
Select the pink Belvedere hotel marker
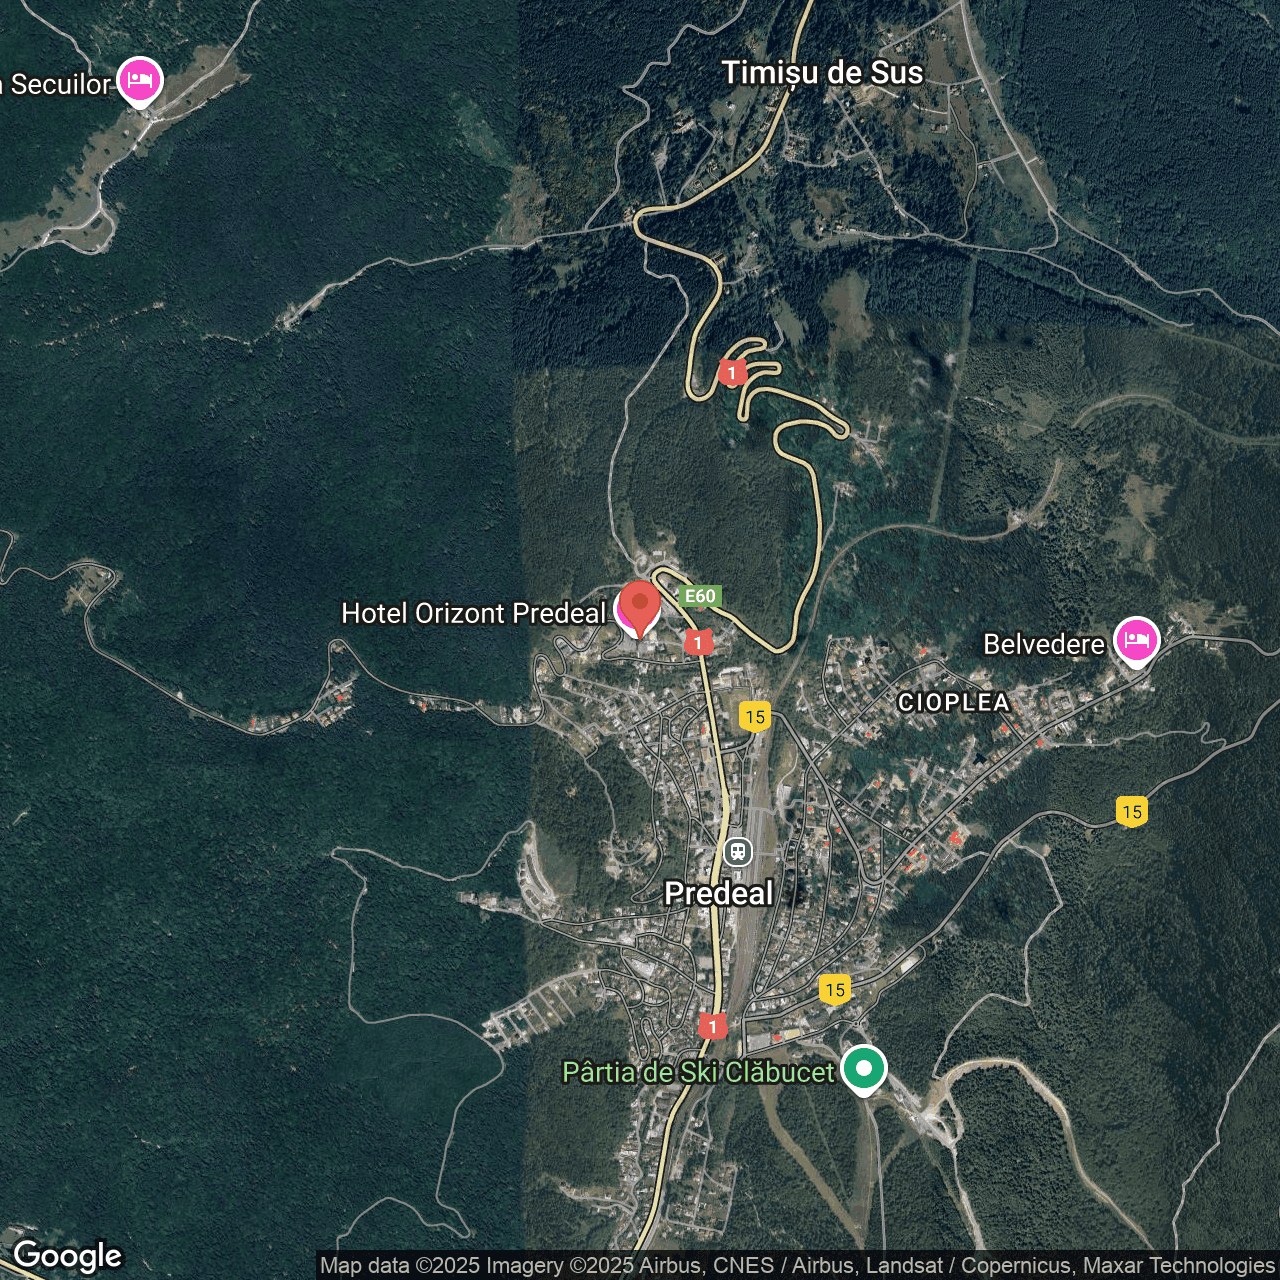click(x=1136, y=640)
